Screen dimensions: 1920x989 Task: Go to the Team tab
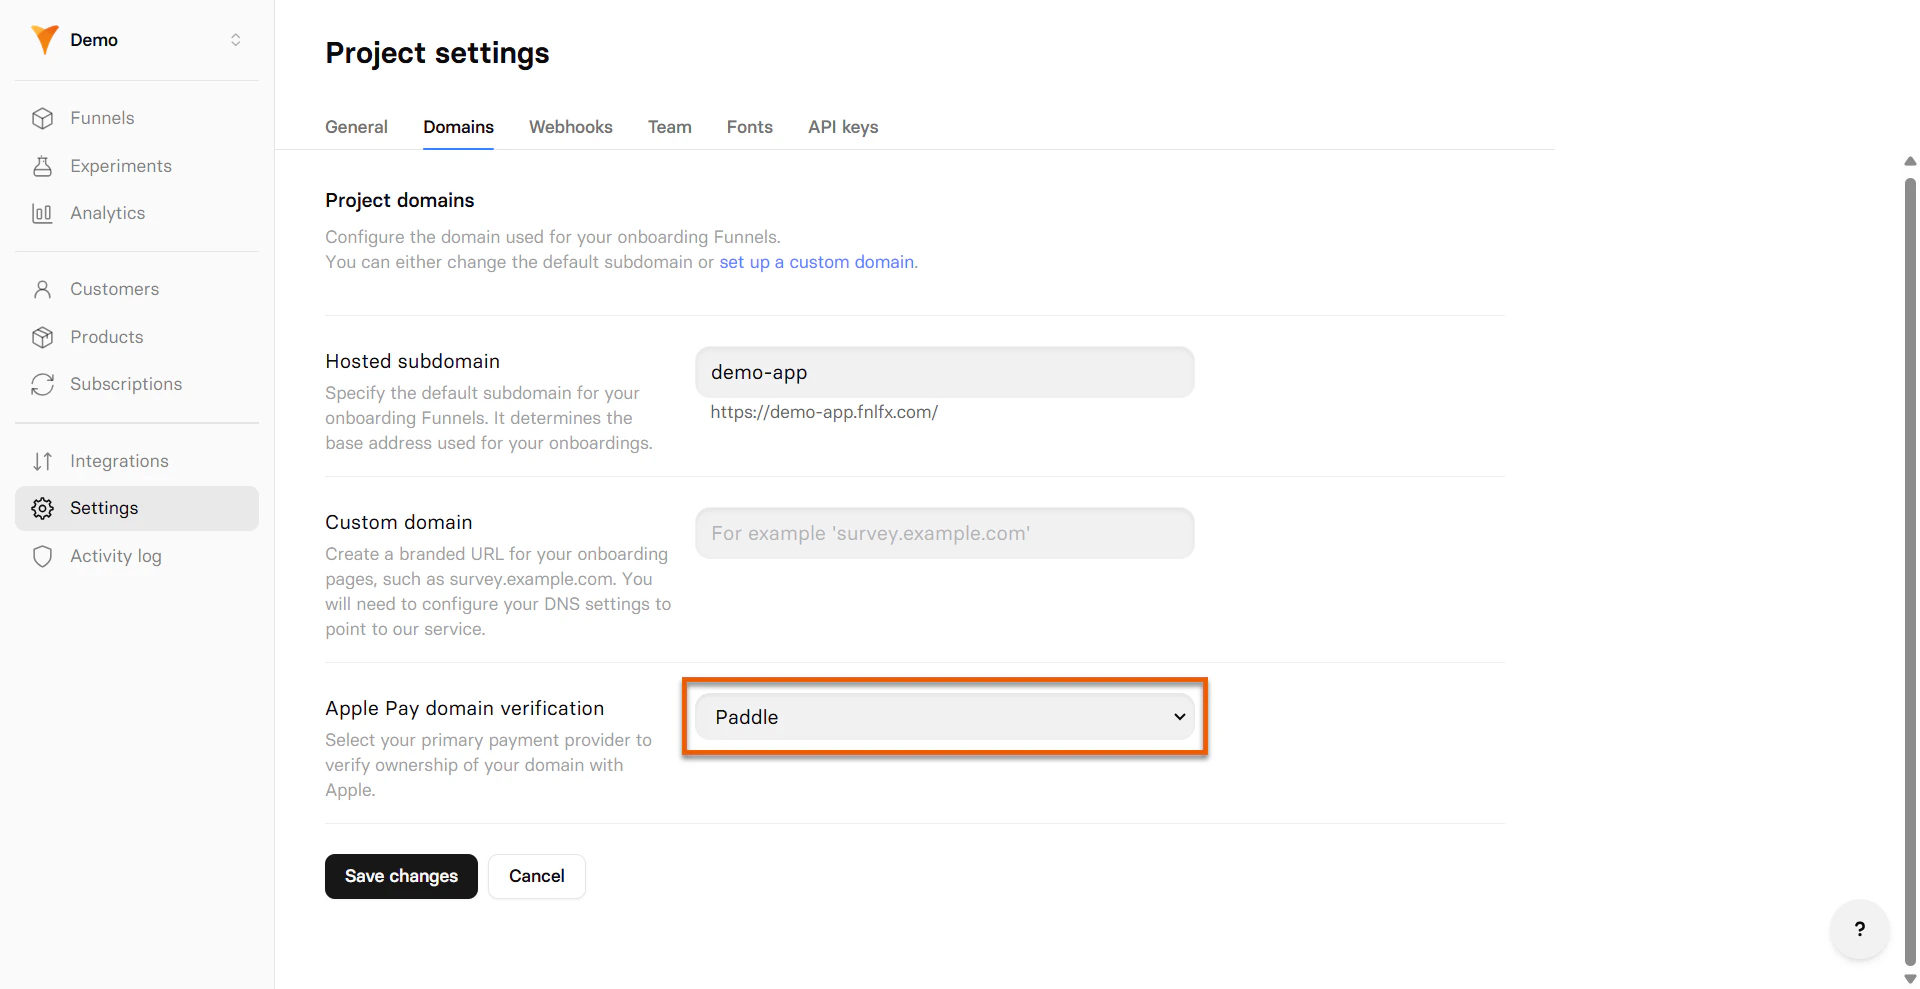[x=669, y=127]
